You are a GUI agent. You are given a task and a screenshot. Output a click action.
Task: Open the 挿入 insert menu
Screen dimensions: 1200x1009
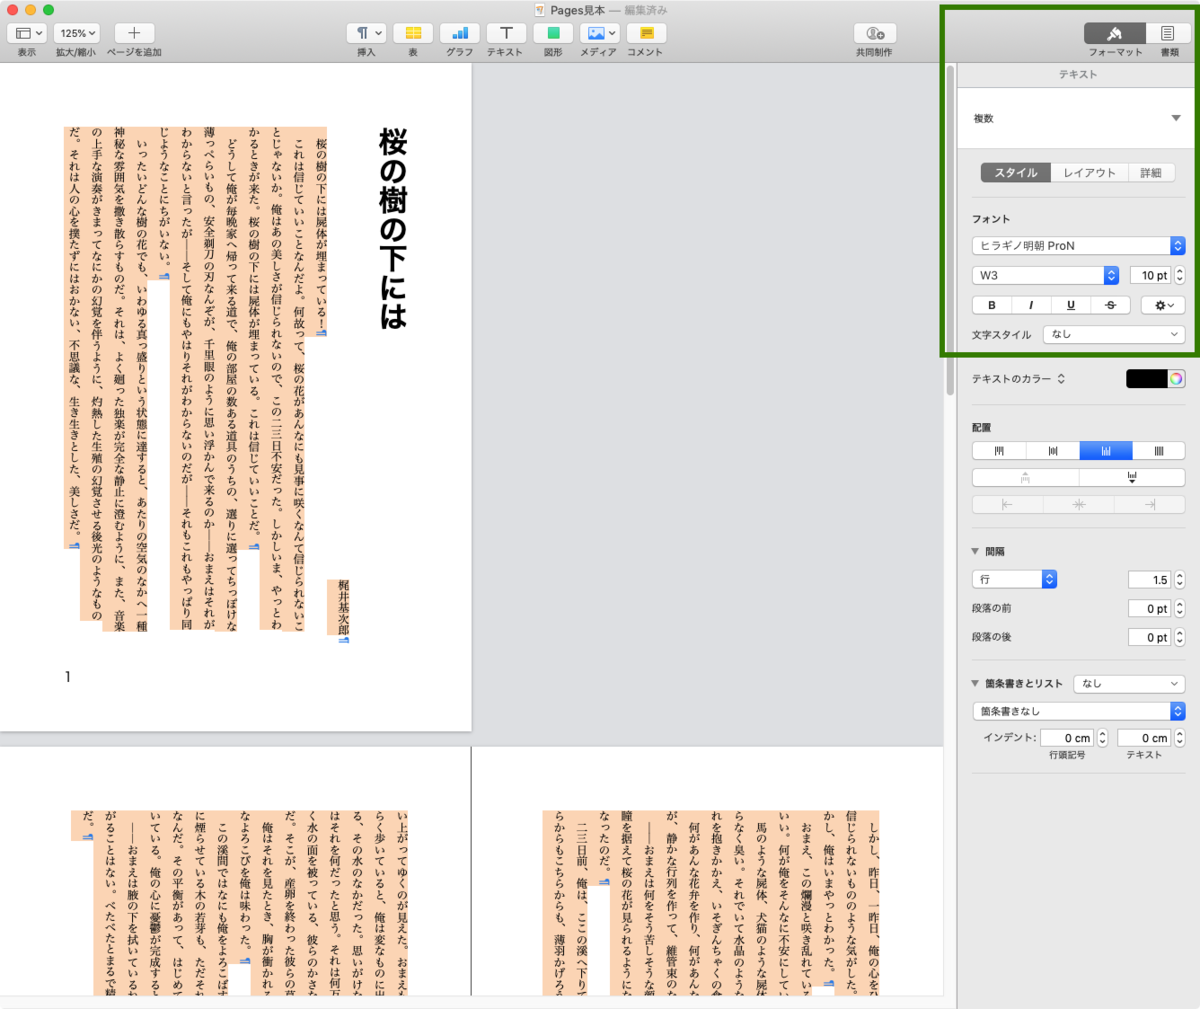367,33
